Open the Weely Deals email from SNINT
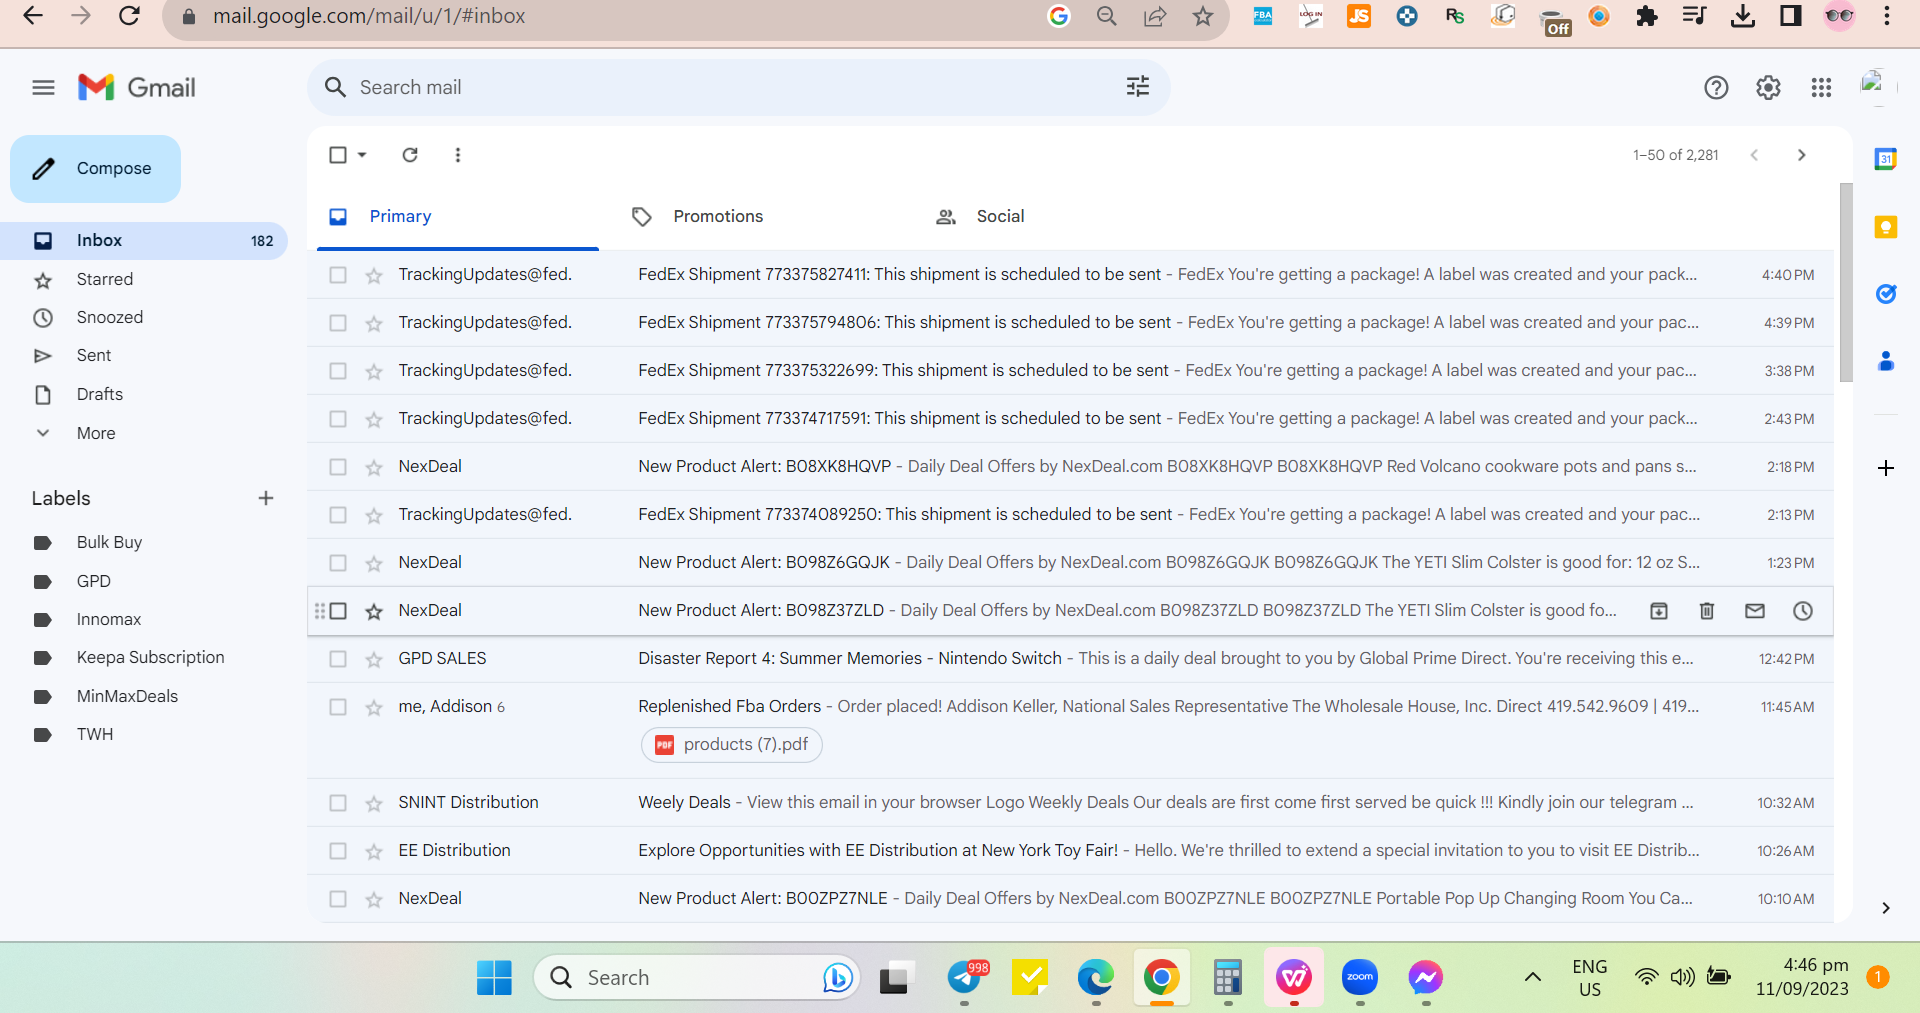The image size is (1920, 1013). coord(1070,803)
